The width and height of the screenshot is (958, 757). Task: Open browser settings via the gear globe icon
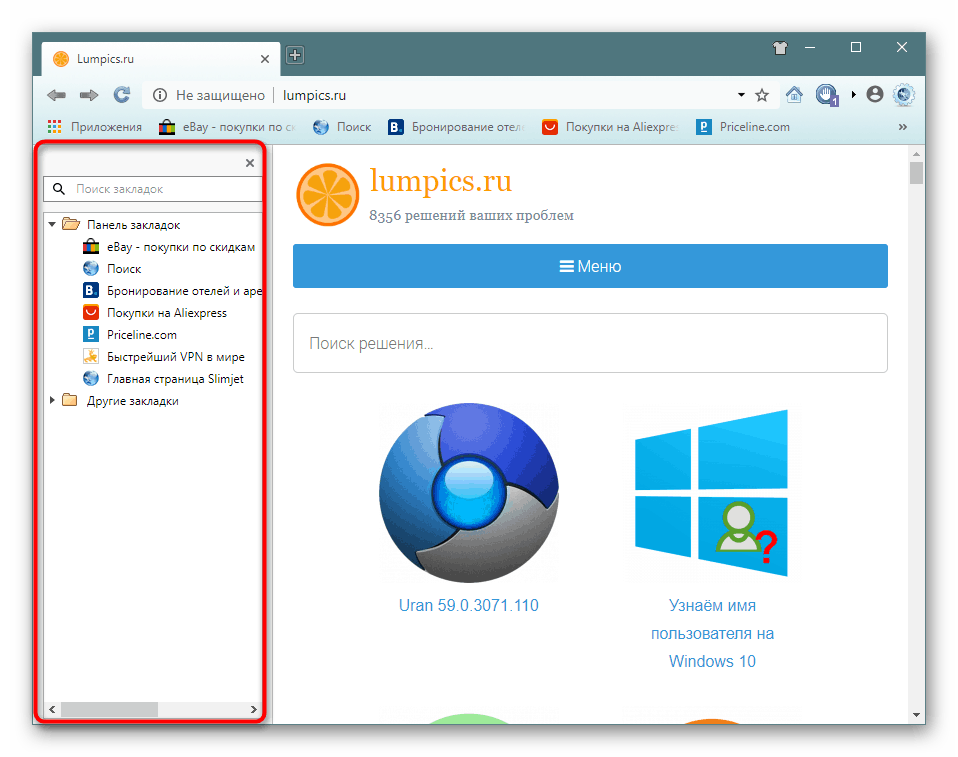(903, 94)
